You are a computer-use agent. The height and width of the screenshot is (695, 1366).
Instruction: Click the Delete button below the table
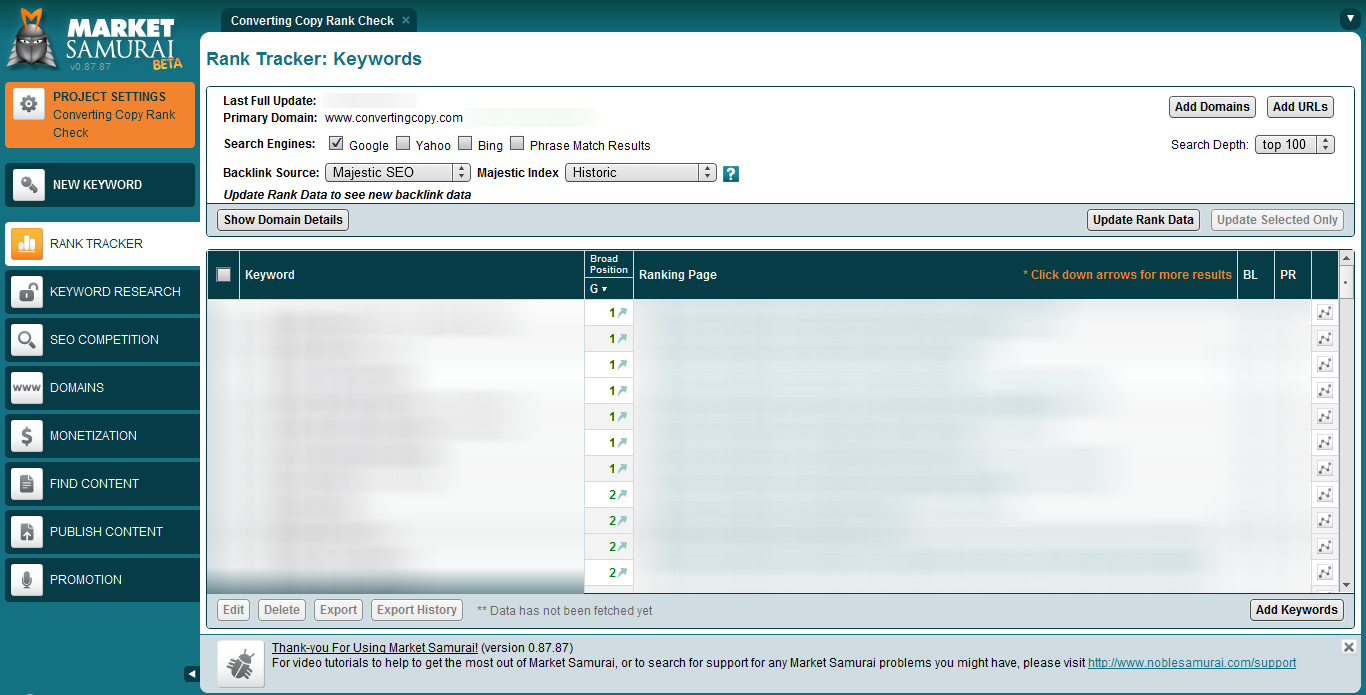[282, 610]
